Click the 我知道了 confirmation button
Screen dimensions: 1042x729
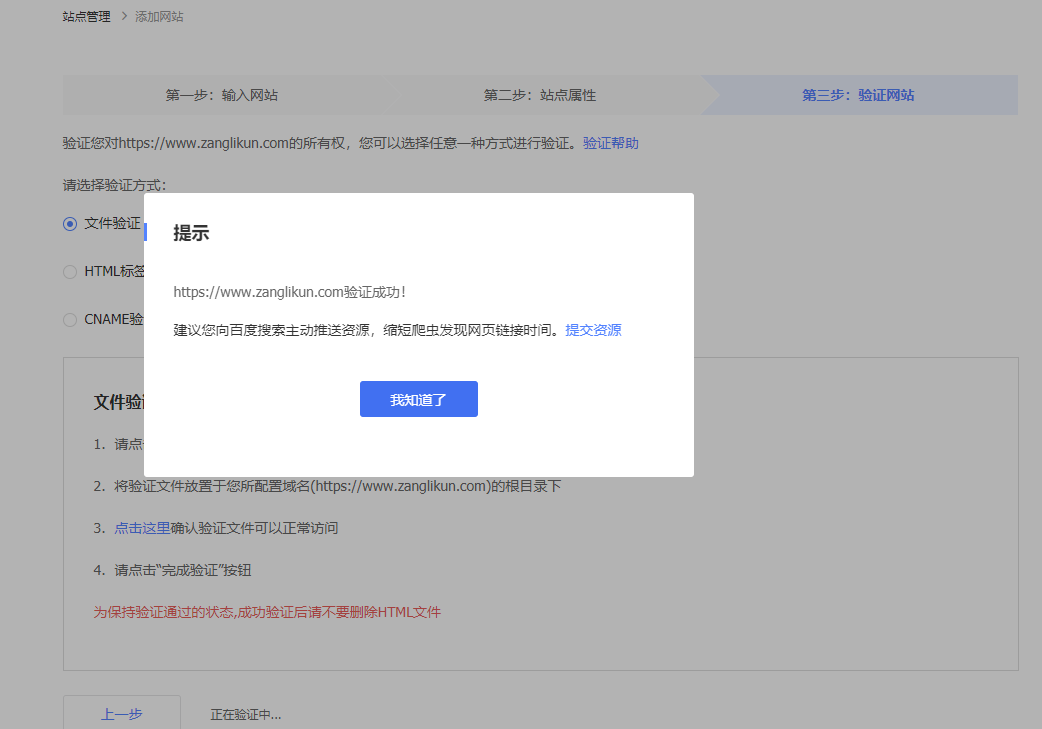(x=418, y=399)
